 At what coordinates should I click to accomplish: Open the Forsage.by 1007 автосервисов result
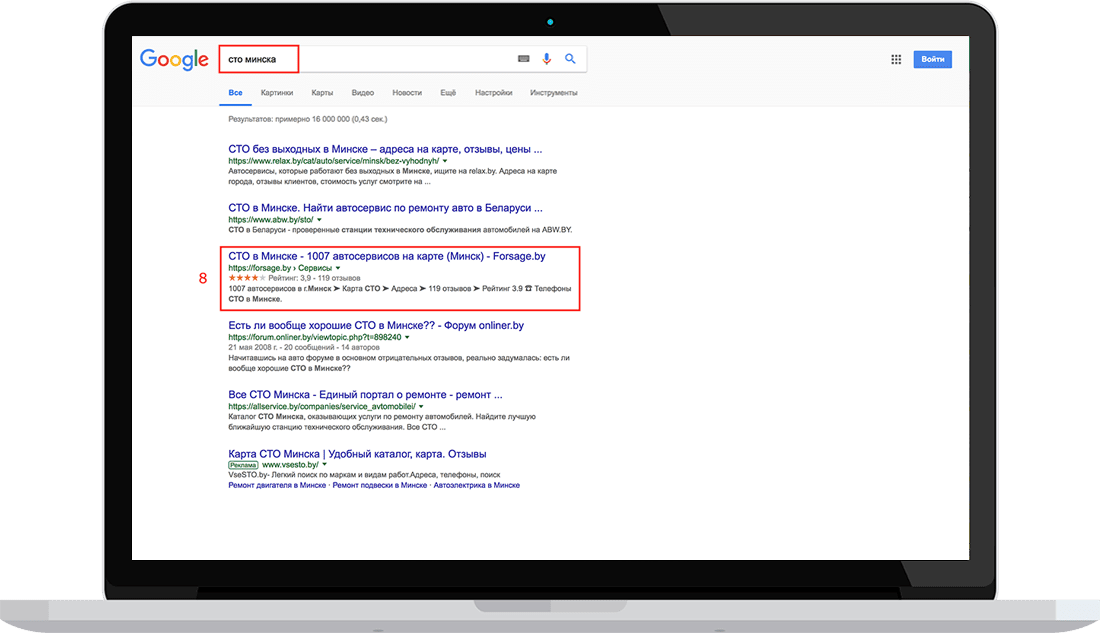387,256
